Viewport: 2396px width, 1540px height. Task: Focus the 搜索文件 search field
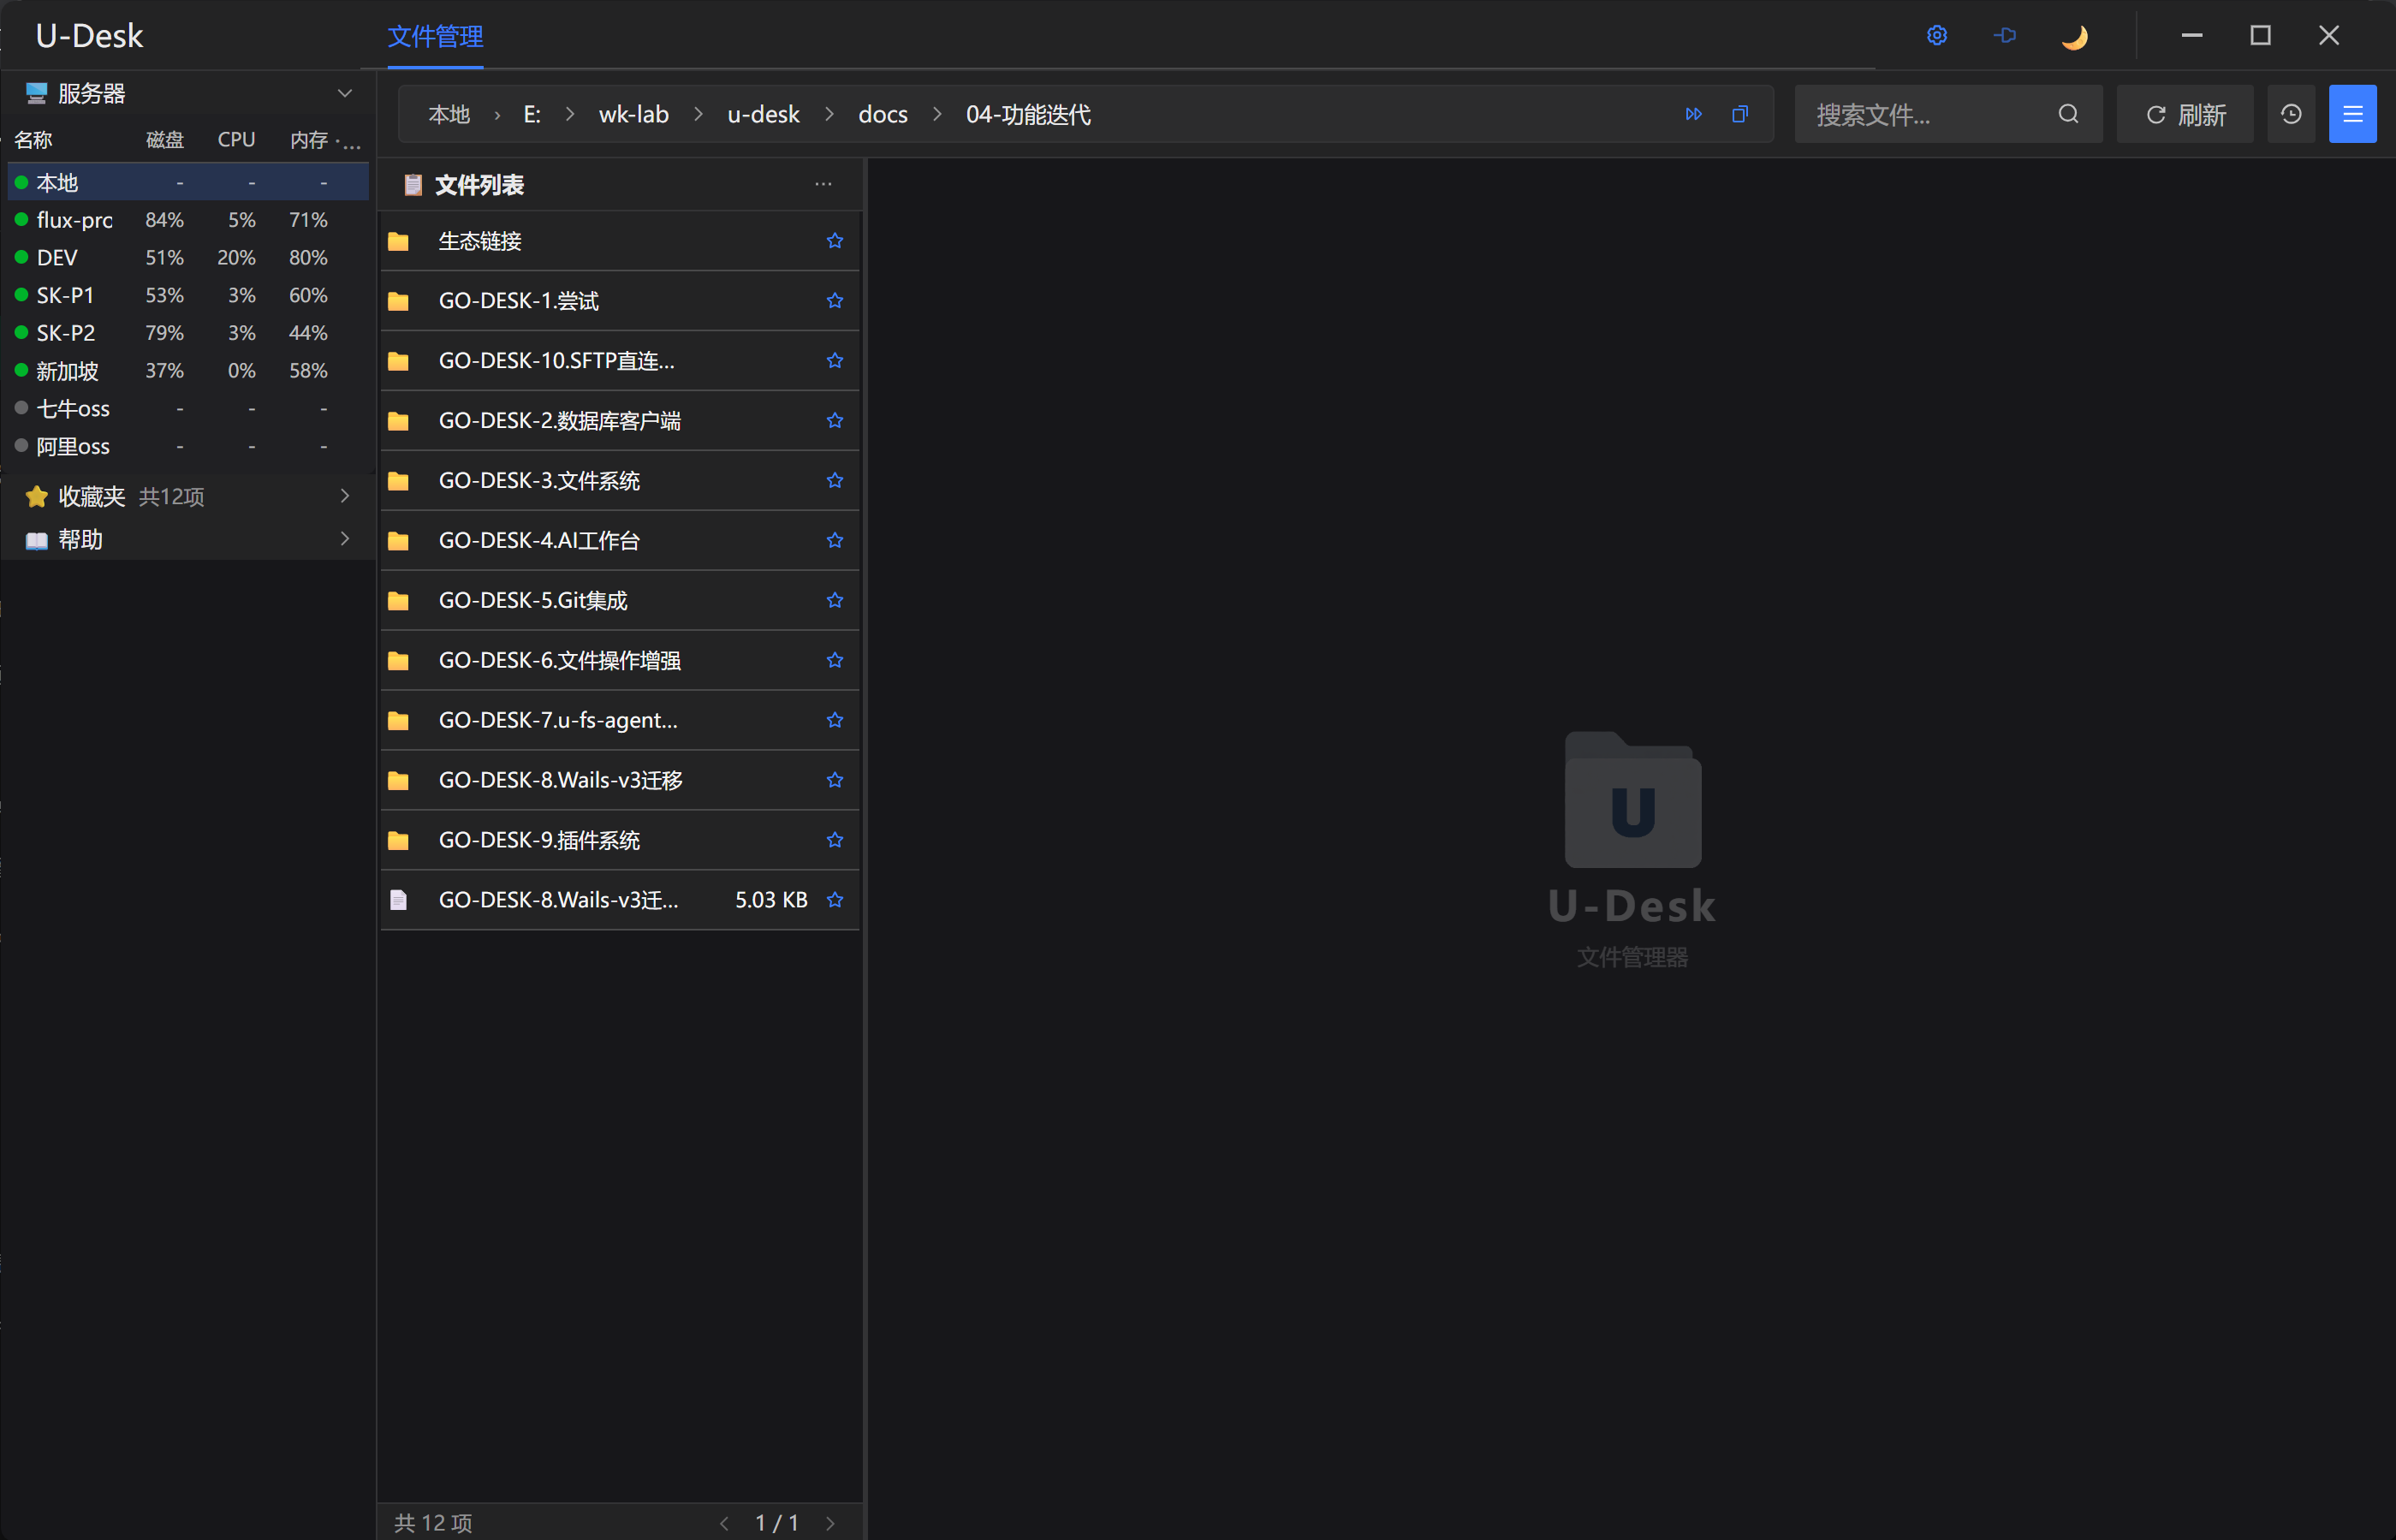(1948, 114)
